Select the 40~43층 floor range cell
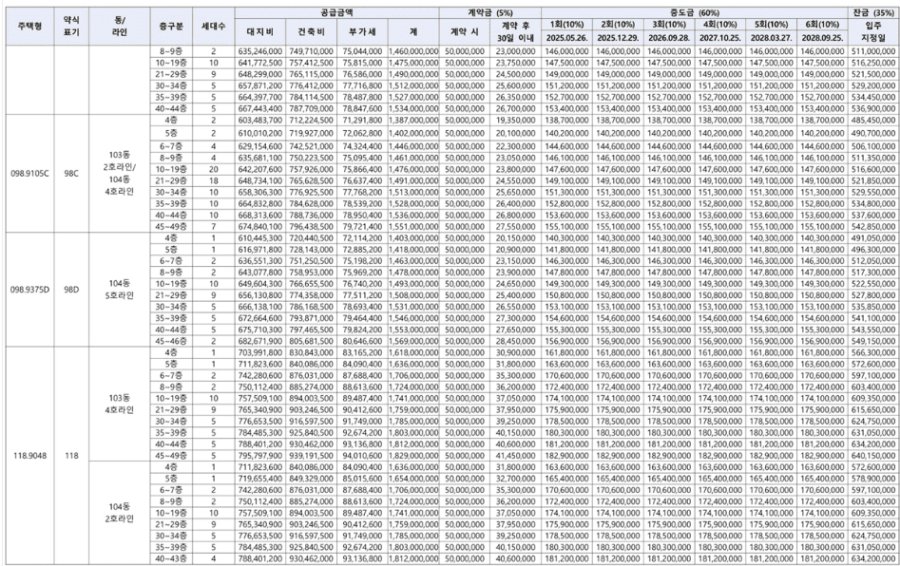The image size is (900, 566). (x=171, y=559)
